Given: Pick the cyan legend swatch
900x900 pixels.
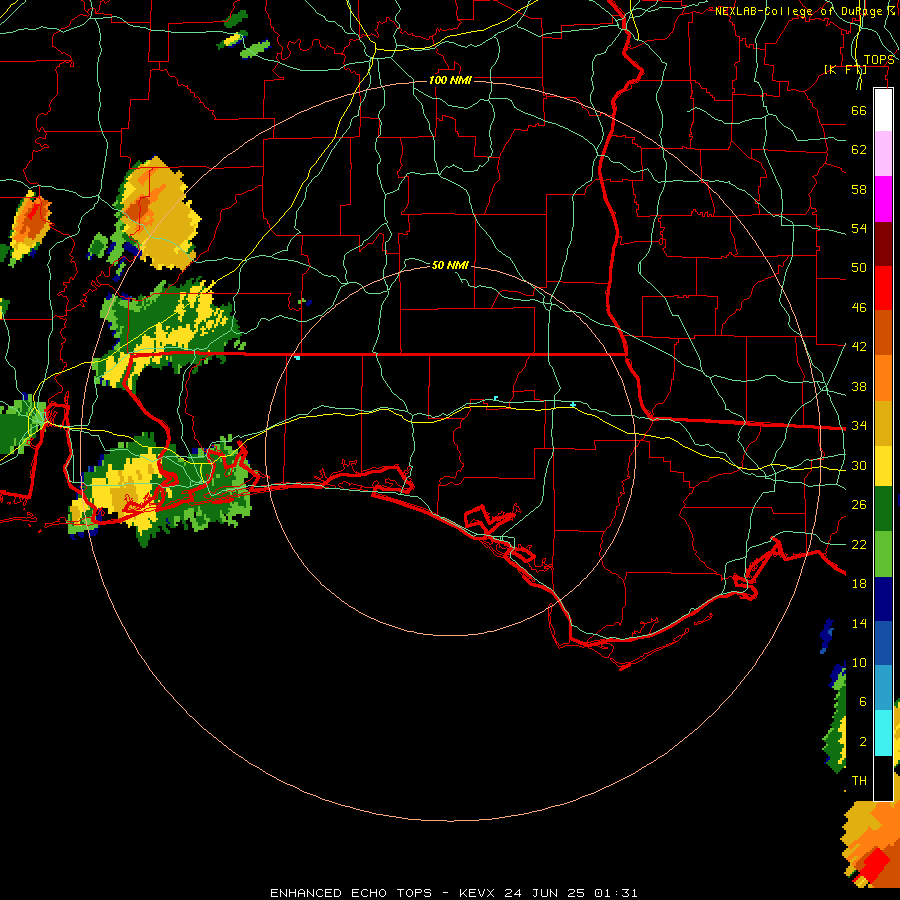Looking at the screenshot, I should [x=883, y=733].
